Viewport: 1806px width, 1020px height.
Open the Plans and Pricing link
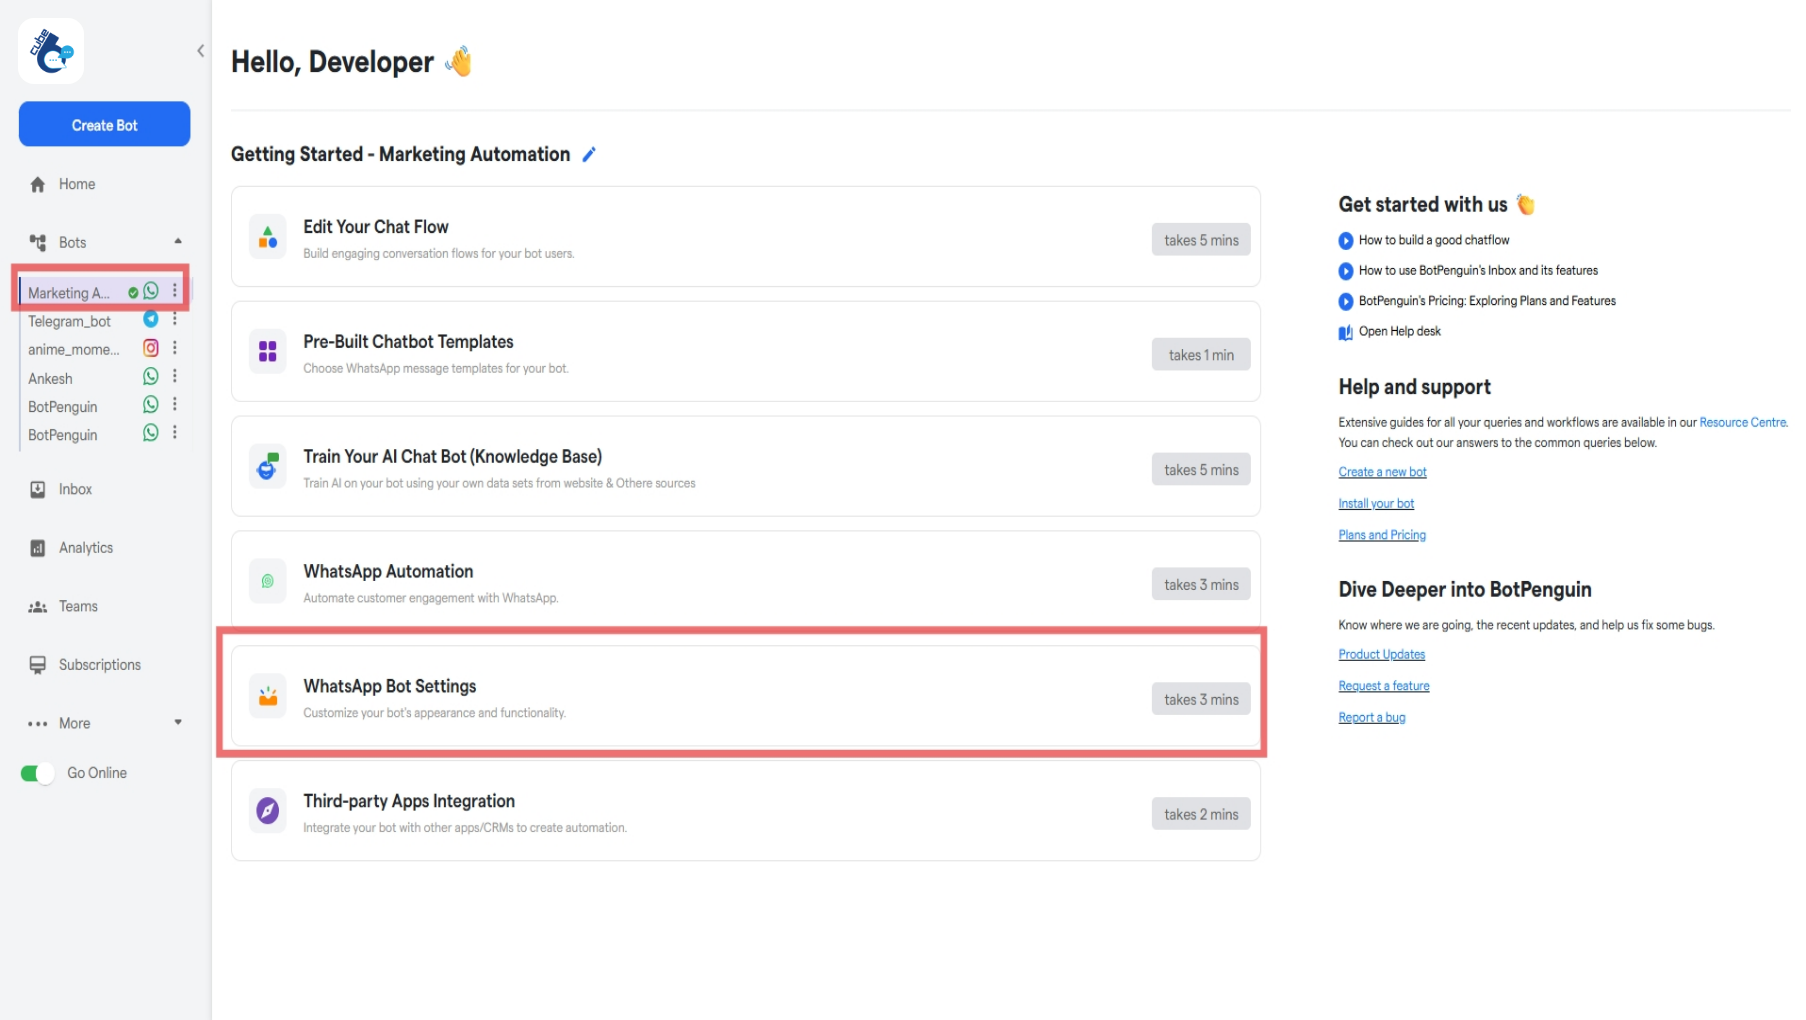point(1382,535)
